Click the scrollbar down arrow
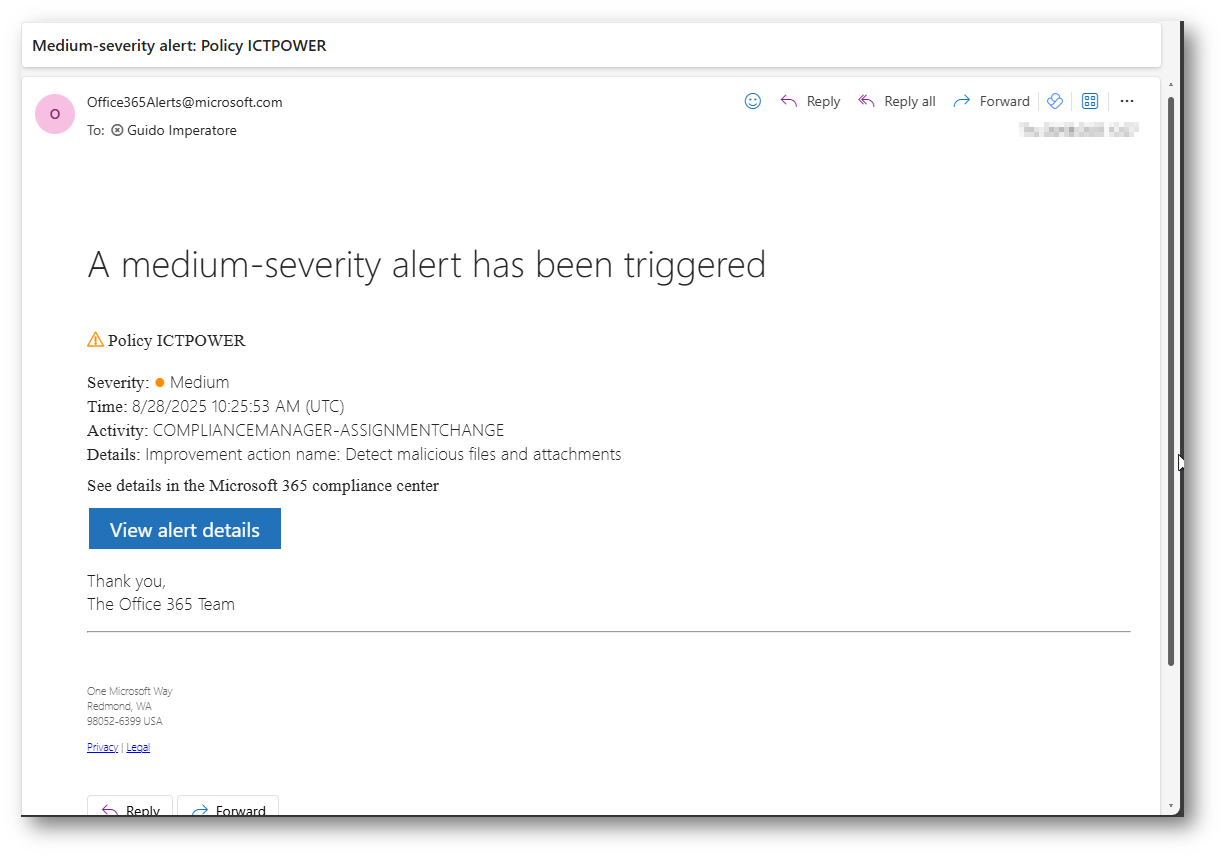The image size is (1226, 859). coord(1171,805)
